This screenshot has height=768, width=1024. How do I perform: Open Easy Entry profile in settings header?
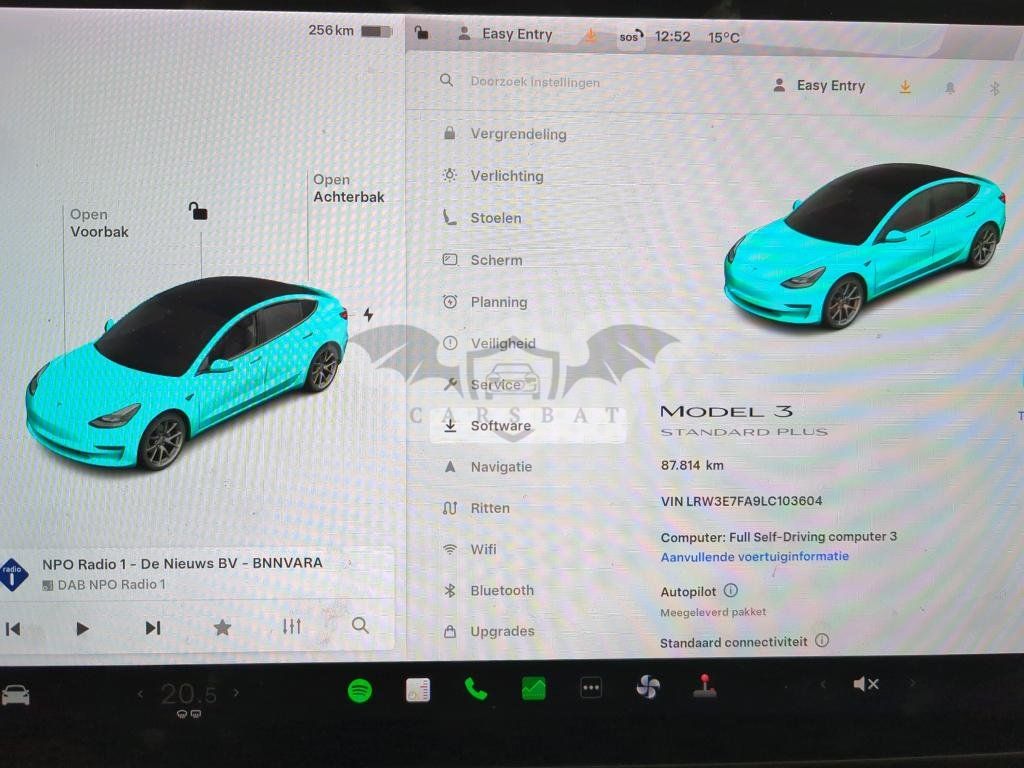click(819, 86)
